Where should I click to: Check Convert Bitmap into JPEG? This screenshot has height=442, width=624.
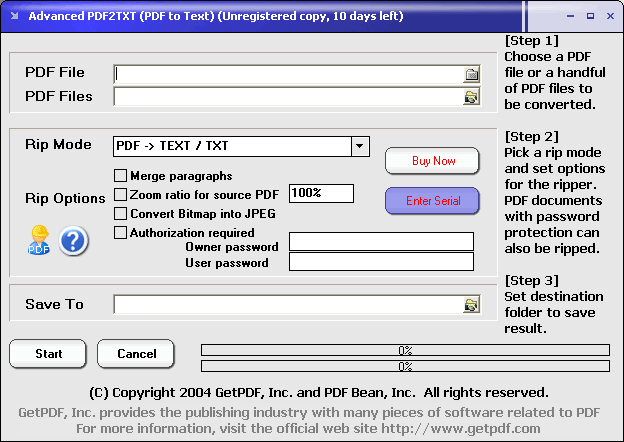[x=121, y=213]
